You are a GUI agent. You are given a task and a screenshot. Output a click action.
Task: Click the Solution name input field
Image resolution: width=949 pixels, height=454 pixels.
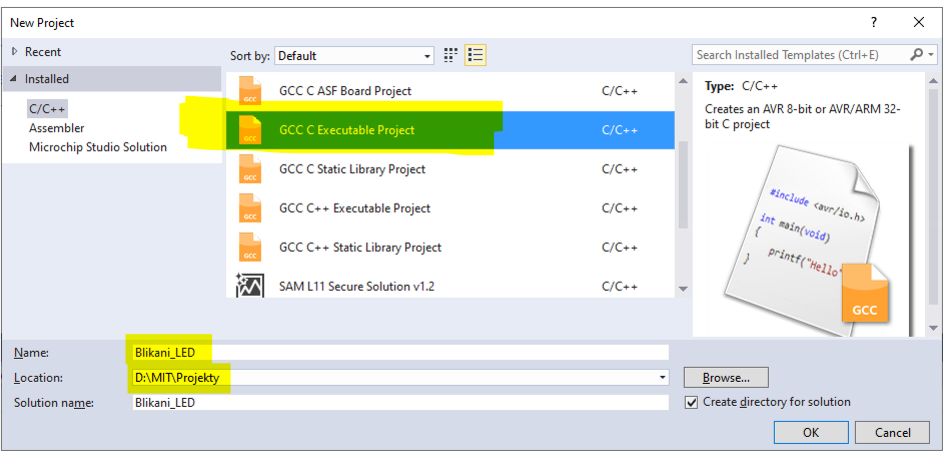tap(401, 403)
